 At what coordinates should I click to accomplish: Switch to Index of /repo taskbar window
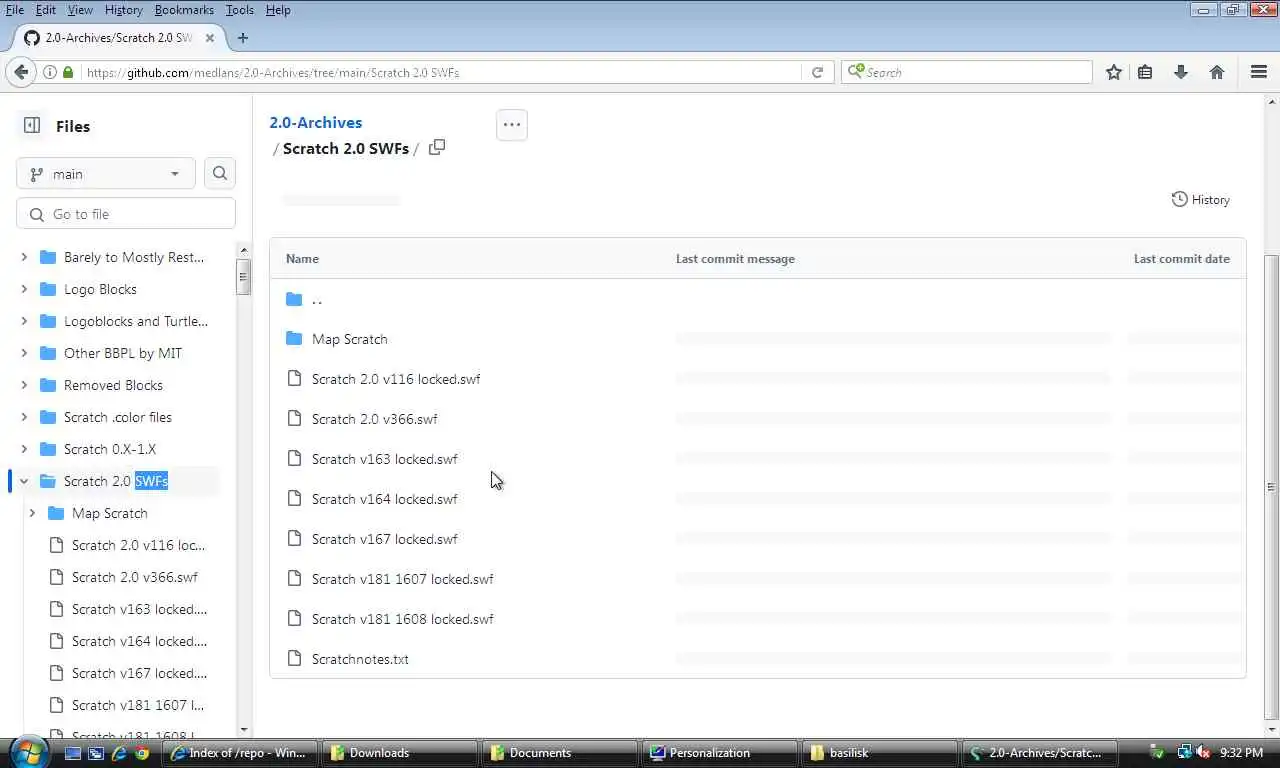(240, 752)
